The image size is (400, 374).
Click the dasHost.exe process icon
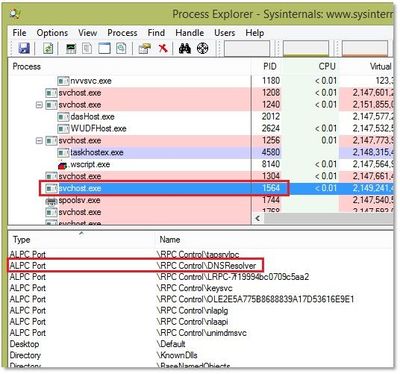tap(63, 117)
